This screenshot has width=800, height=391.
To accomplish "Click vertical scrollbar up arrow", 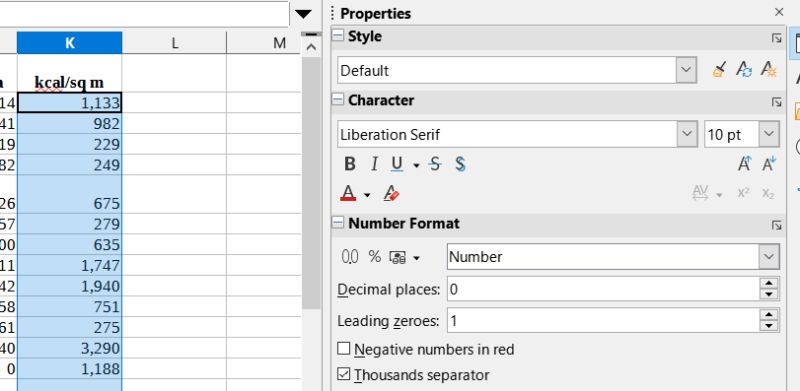I will pos(311,47).
